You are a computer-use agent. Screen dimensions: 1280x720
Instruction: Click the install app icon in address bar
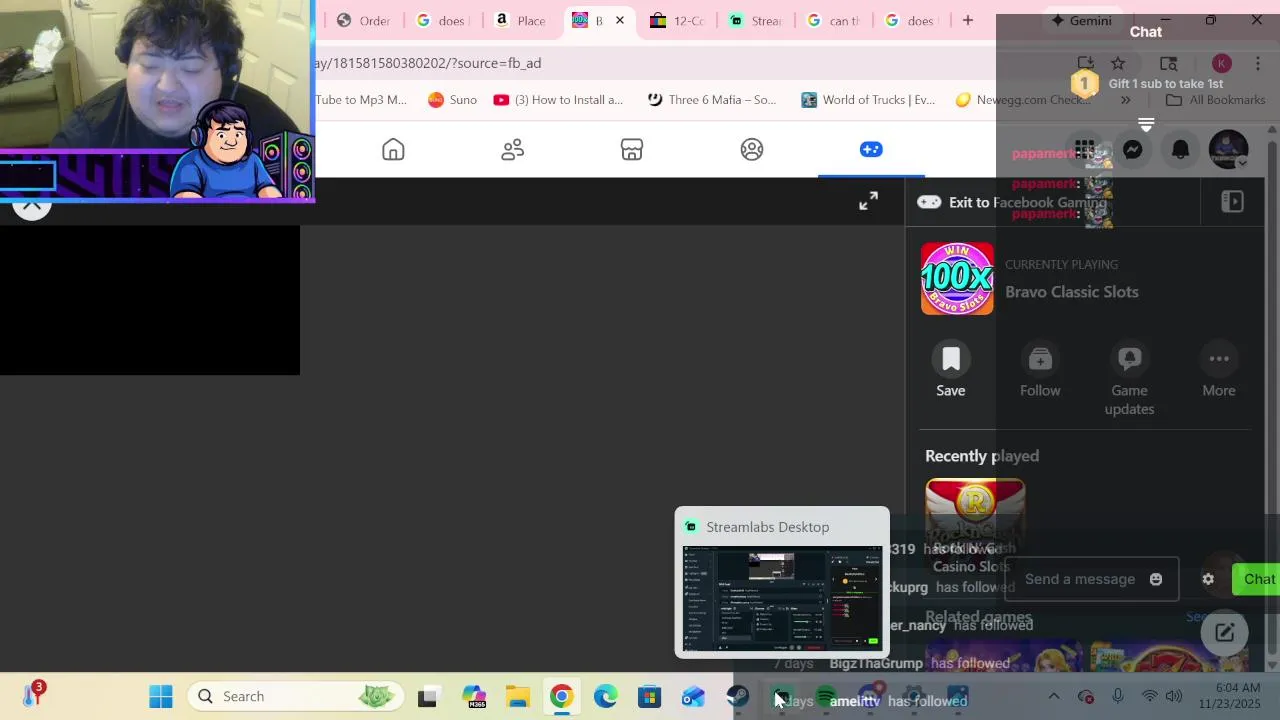coord(1085,63)
